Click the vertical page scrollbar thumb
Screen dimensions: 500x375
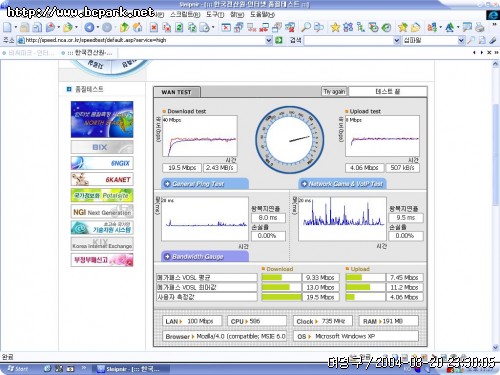[496, 155]
